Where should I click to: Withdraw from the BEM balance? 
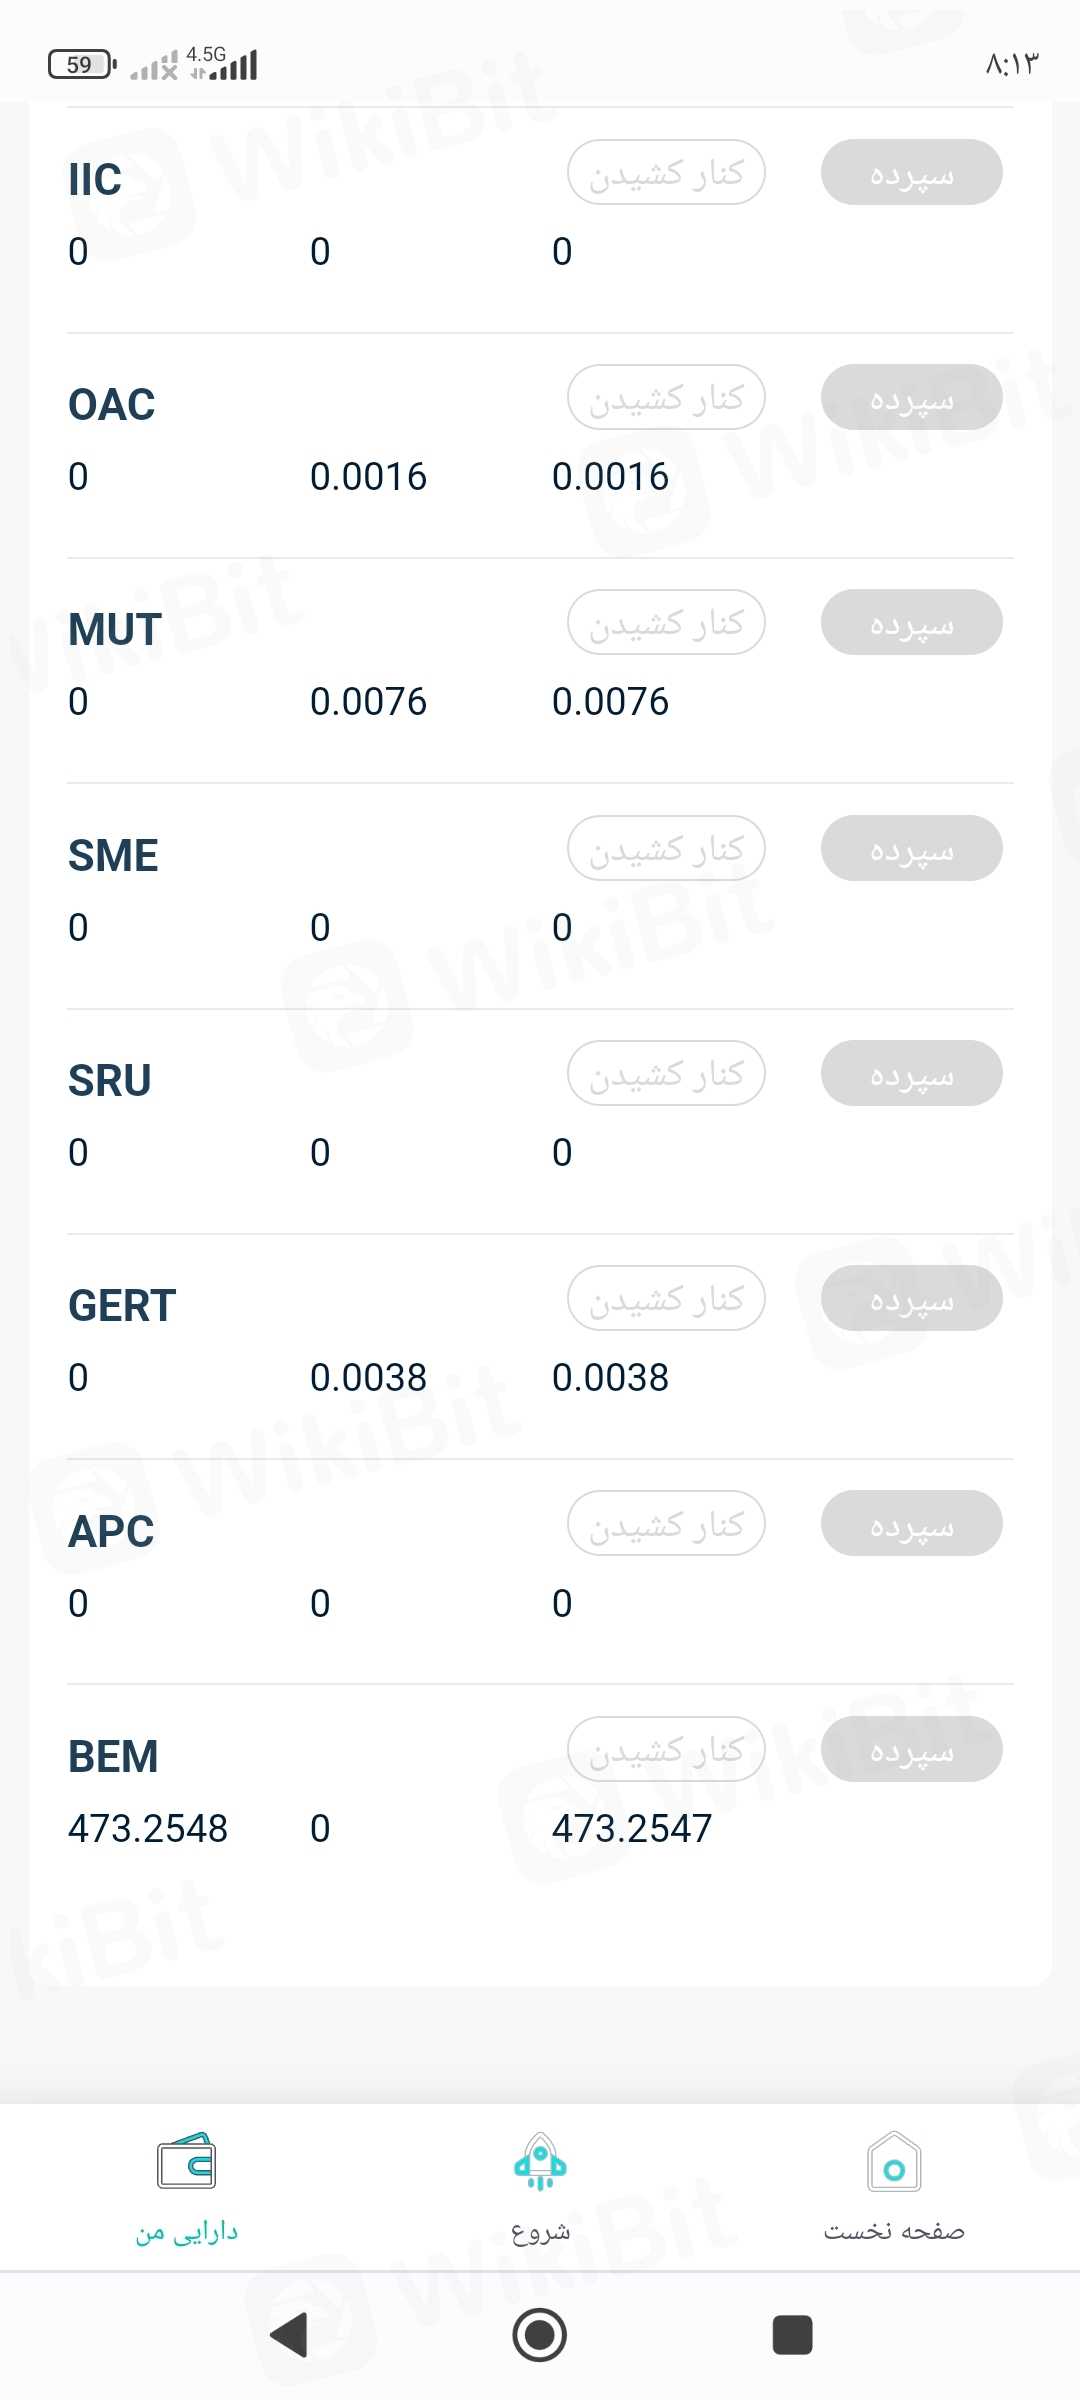click(666, 1749)
